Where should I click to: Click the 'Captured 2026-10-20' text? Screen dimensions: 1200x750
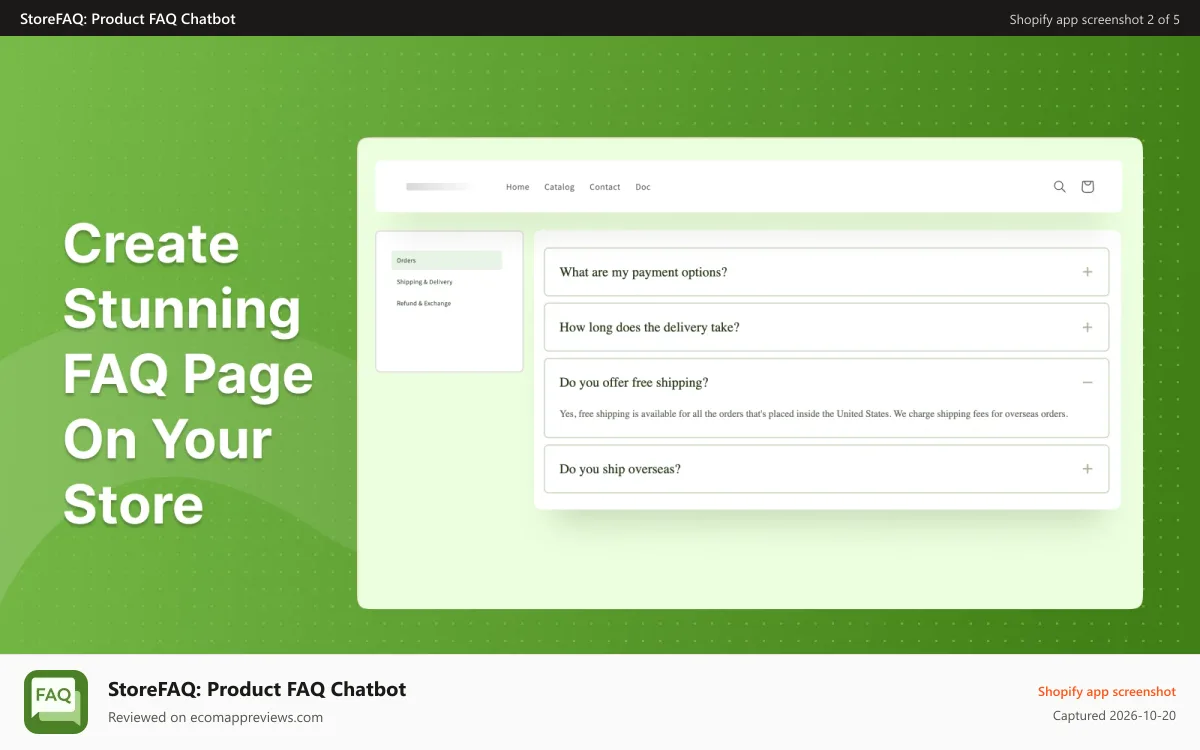point(1114,716)
